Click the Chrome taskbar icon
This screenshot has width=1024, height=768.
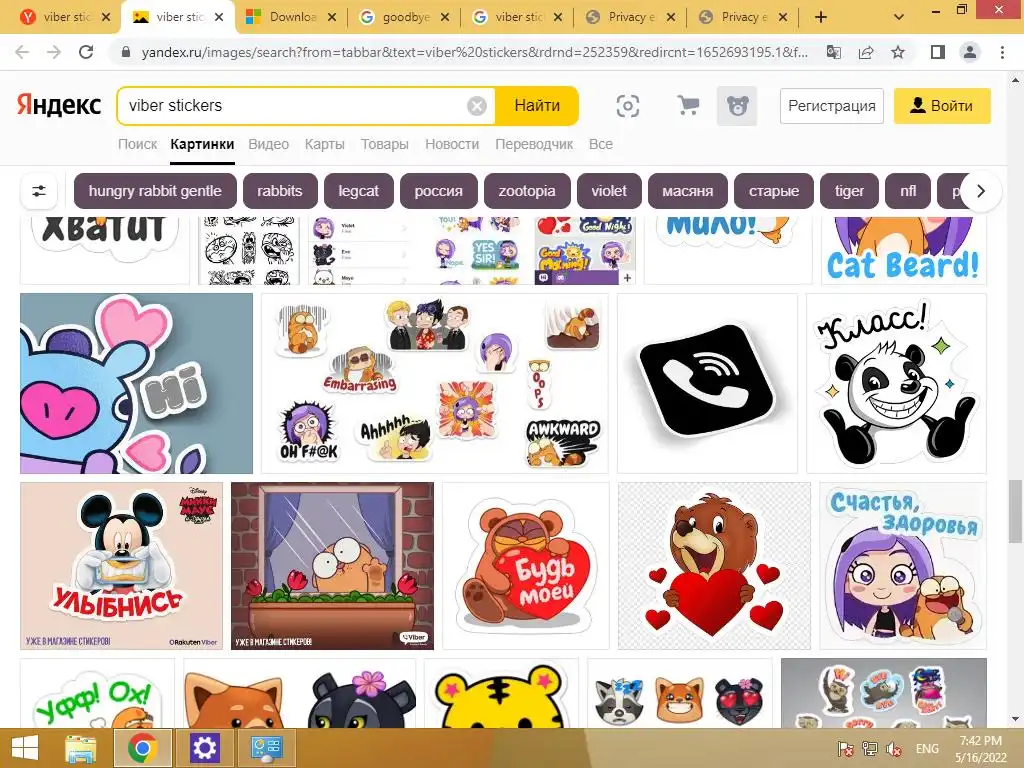coord(143,748)
